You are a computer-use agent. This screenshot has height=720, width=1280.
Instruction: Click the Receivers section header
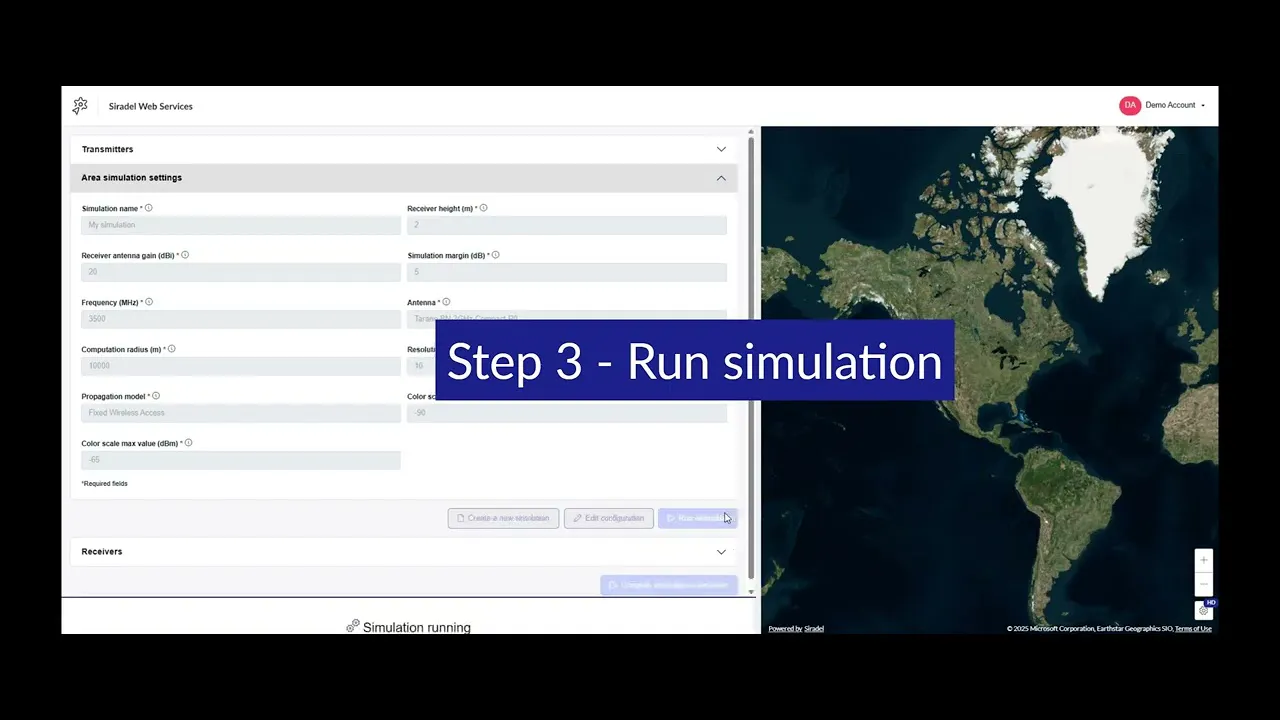(404, 552)
